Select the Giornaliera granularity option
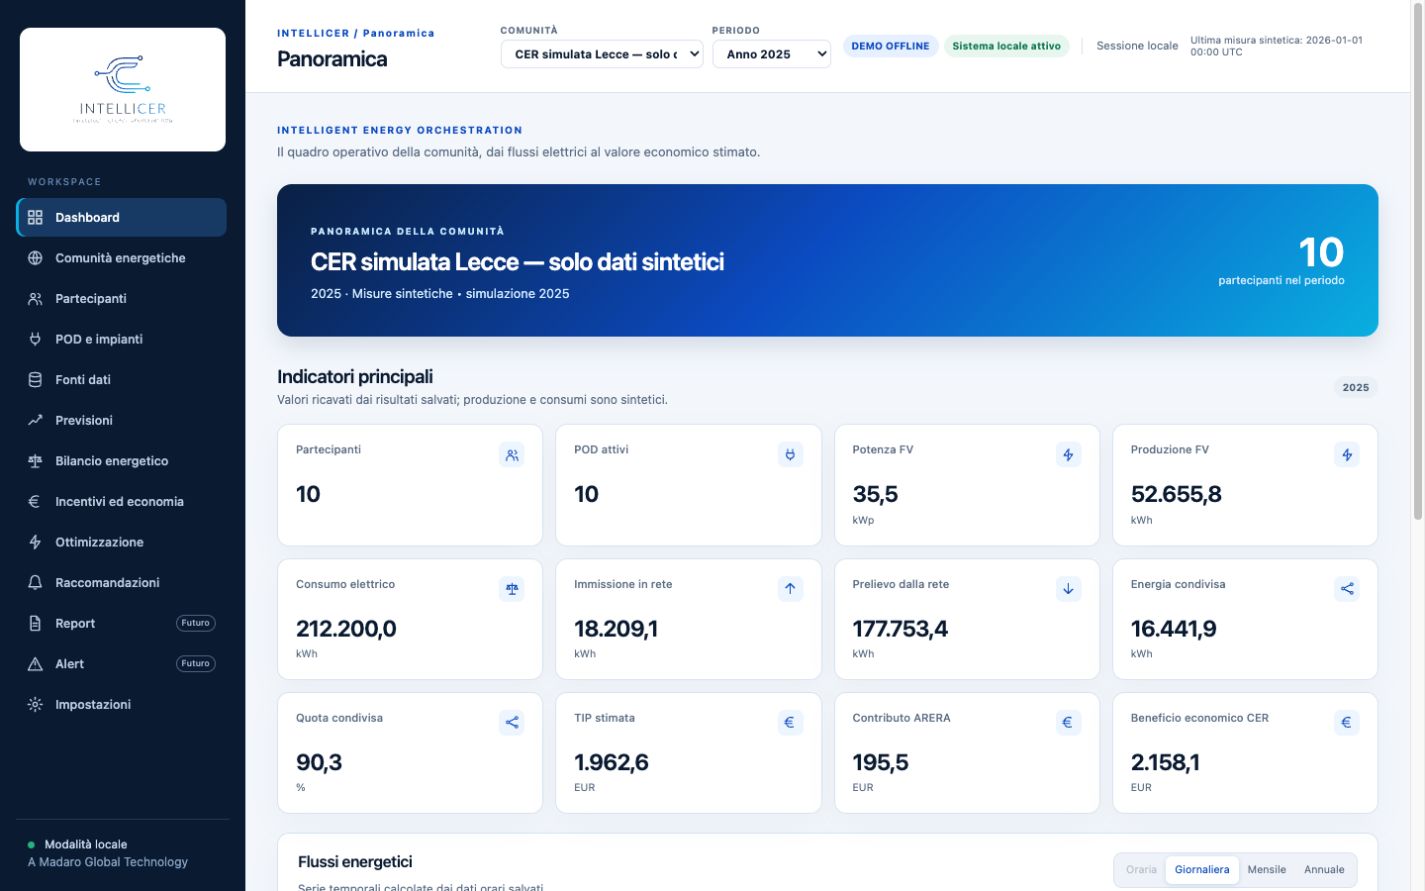 click(x=1202, y=870)
